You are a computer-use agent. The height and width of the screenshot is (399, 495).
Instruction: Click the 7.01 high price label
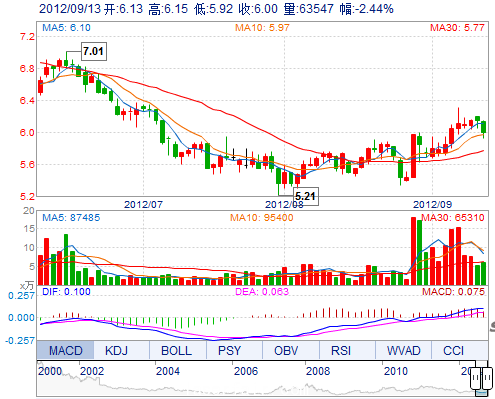click(x=94, y=51)
